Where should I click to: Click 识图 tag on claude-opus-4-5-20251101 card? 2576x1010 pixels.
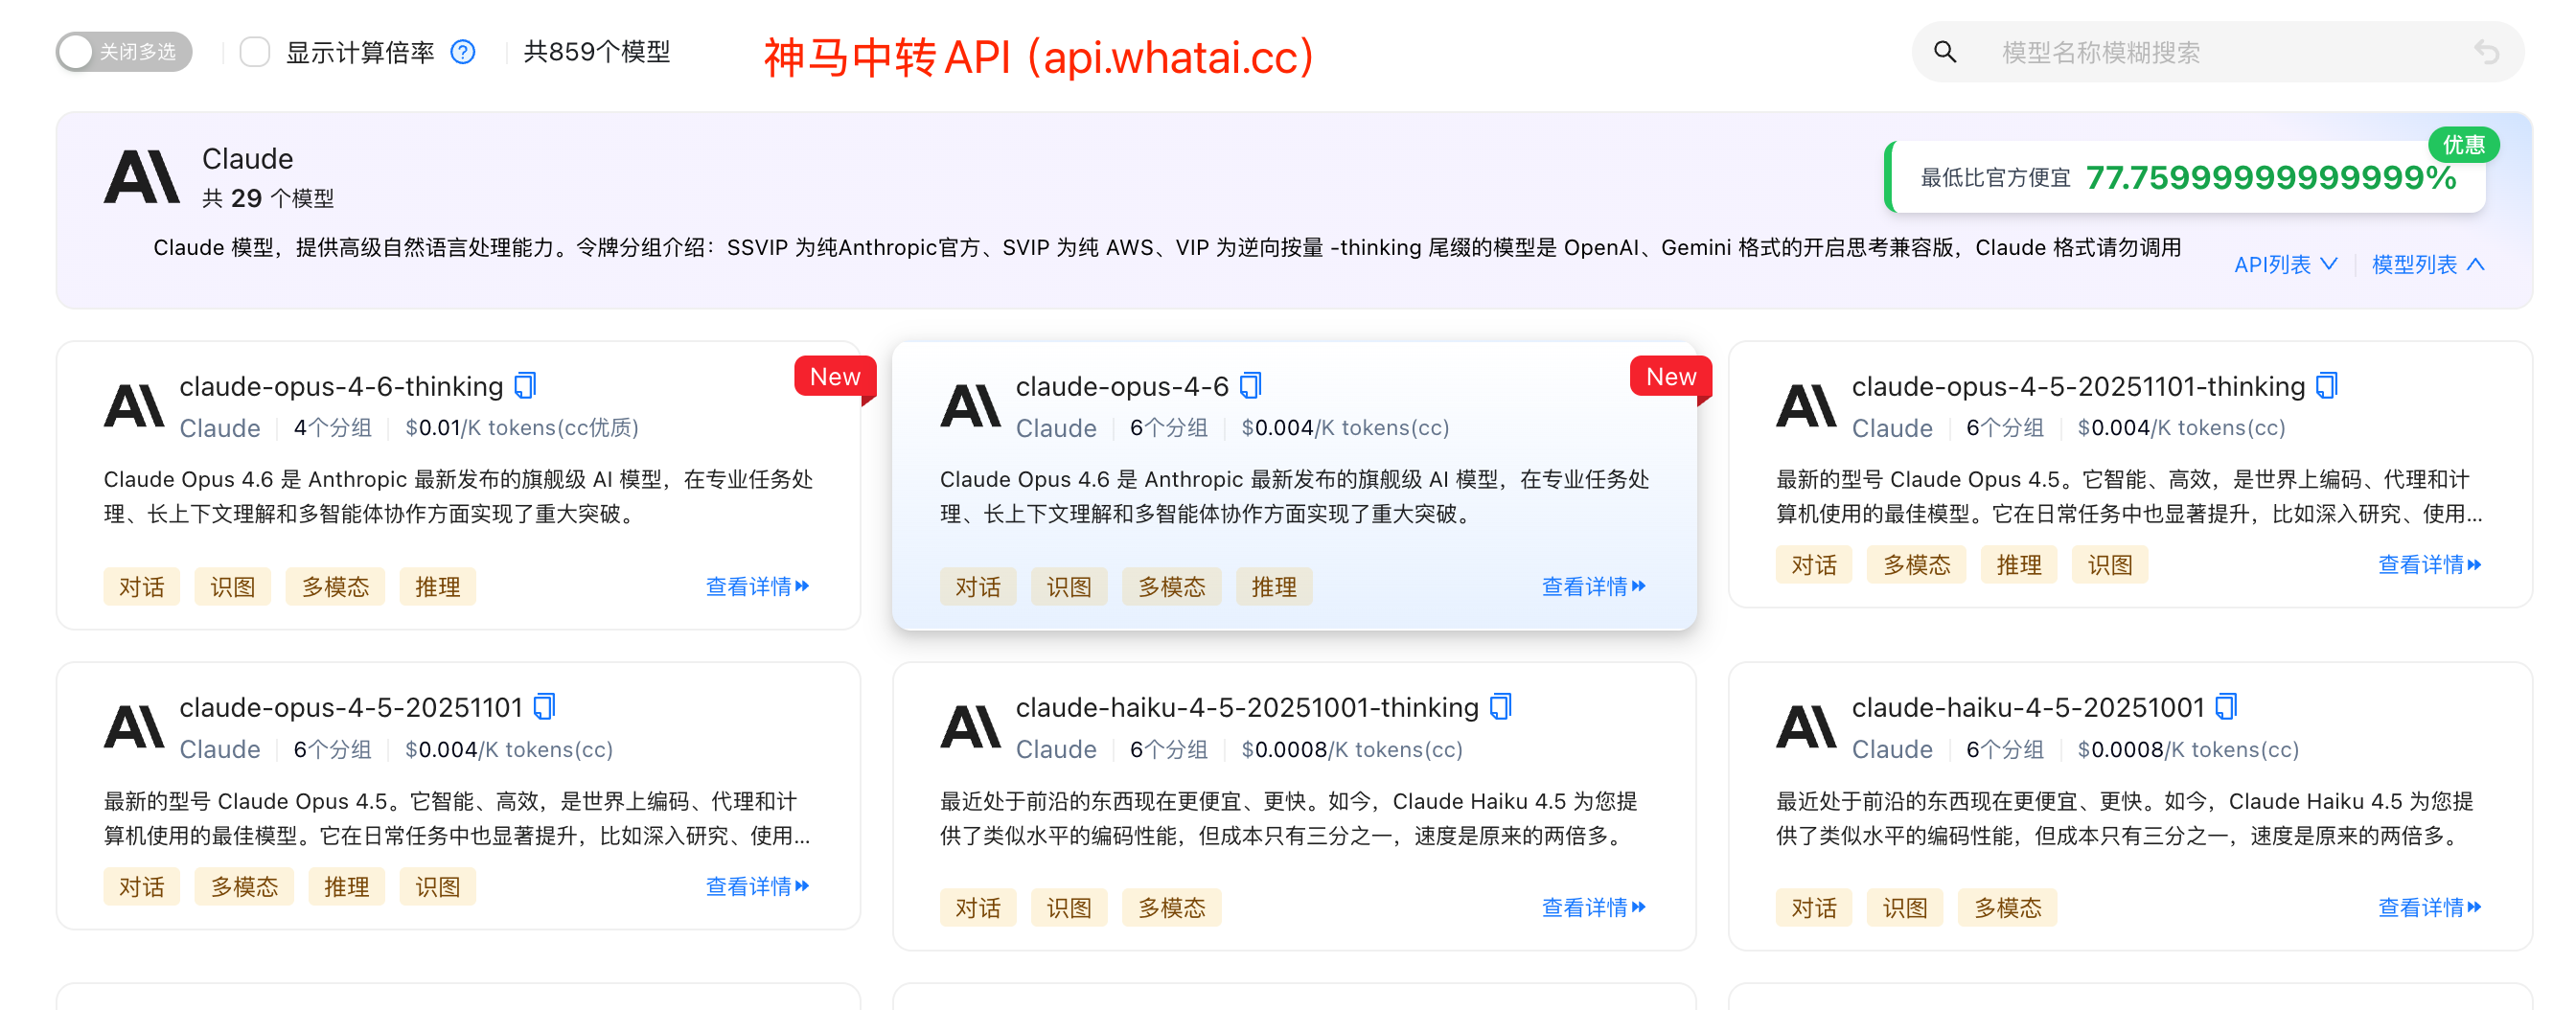[x=437, y=886]
